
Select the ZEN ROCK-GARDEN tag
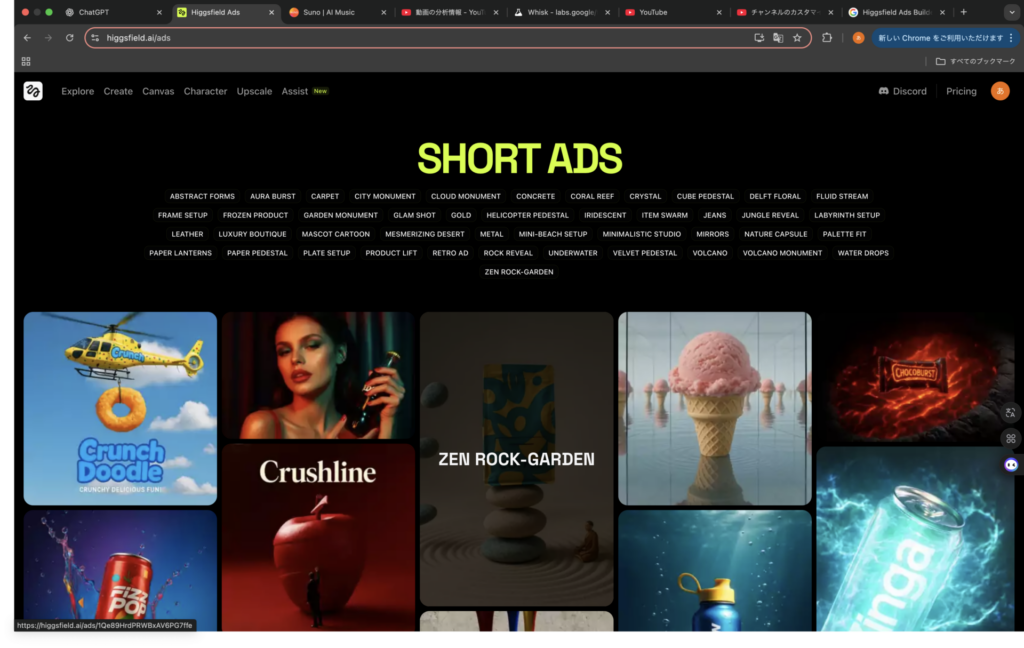(x=519, y=272)
